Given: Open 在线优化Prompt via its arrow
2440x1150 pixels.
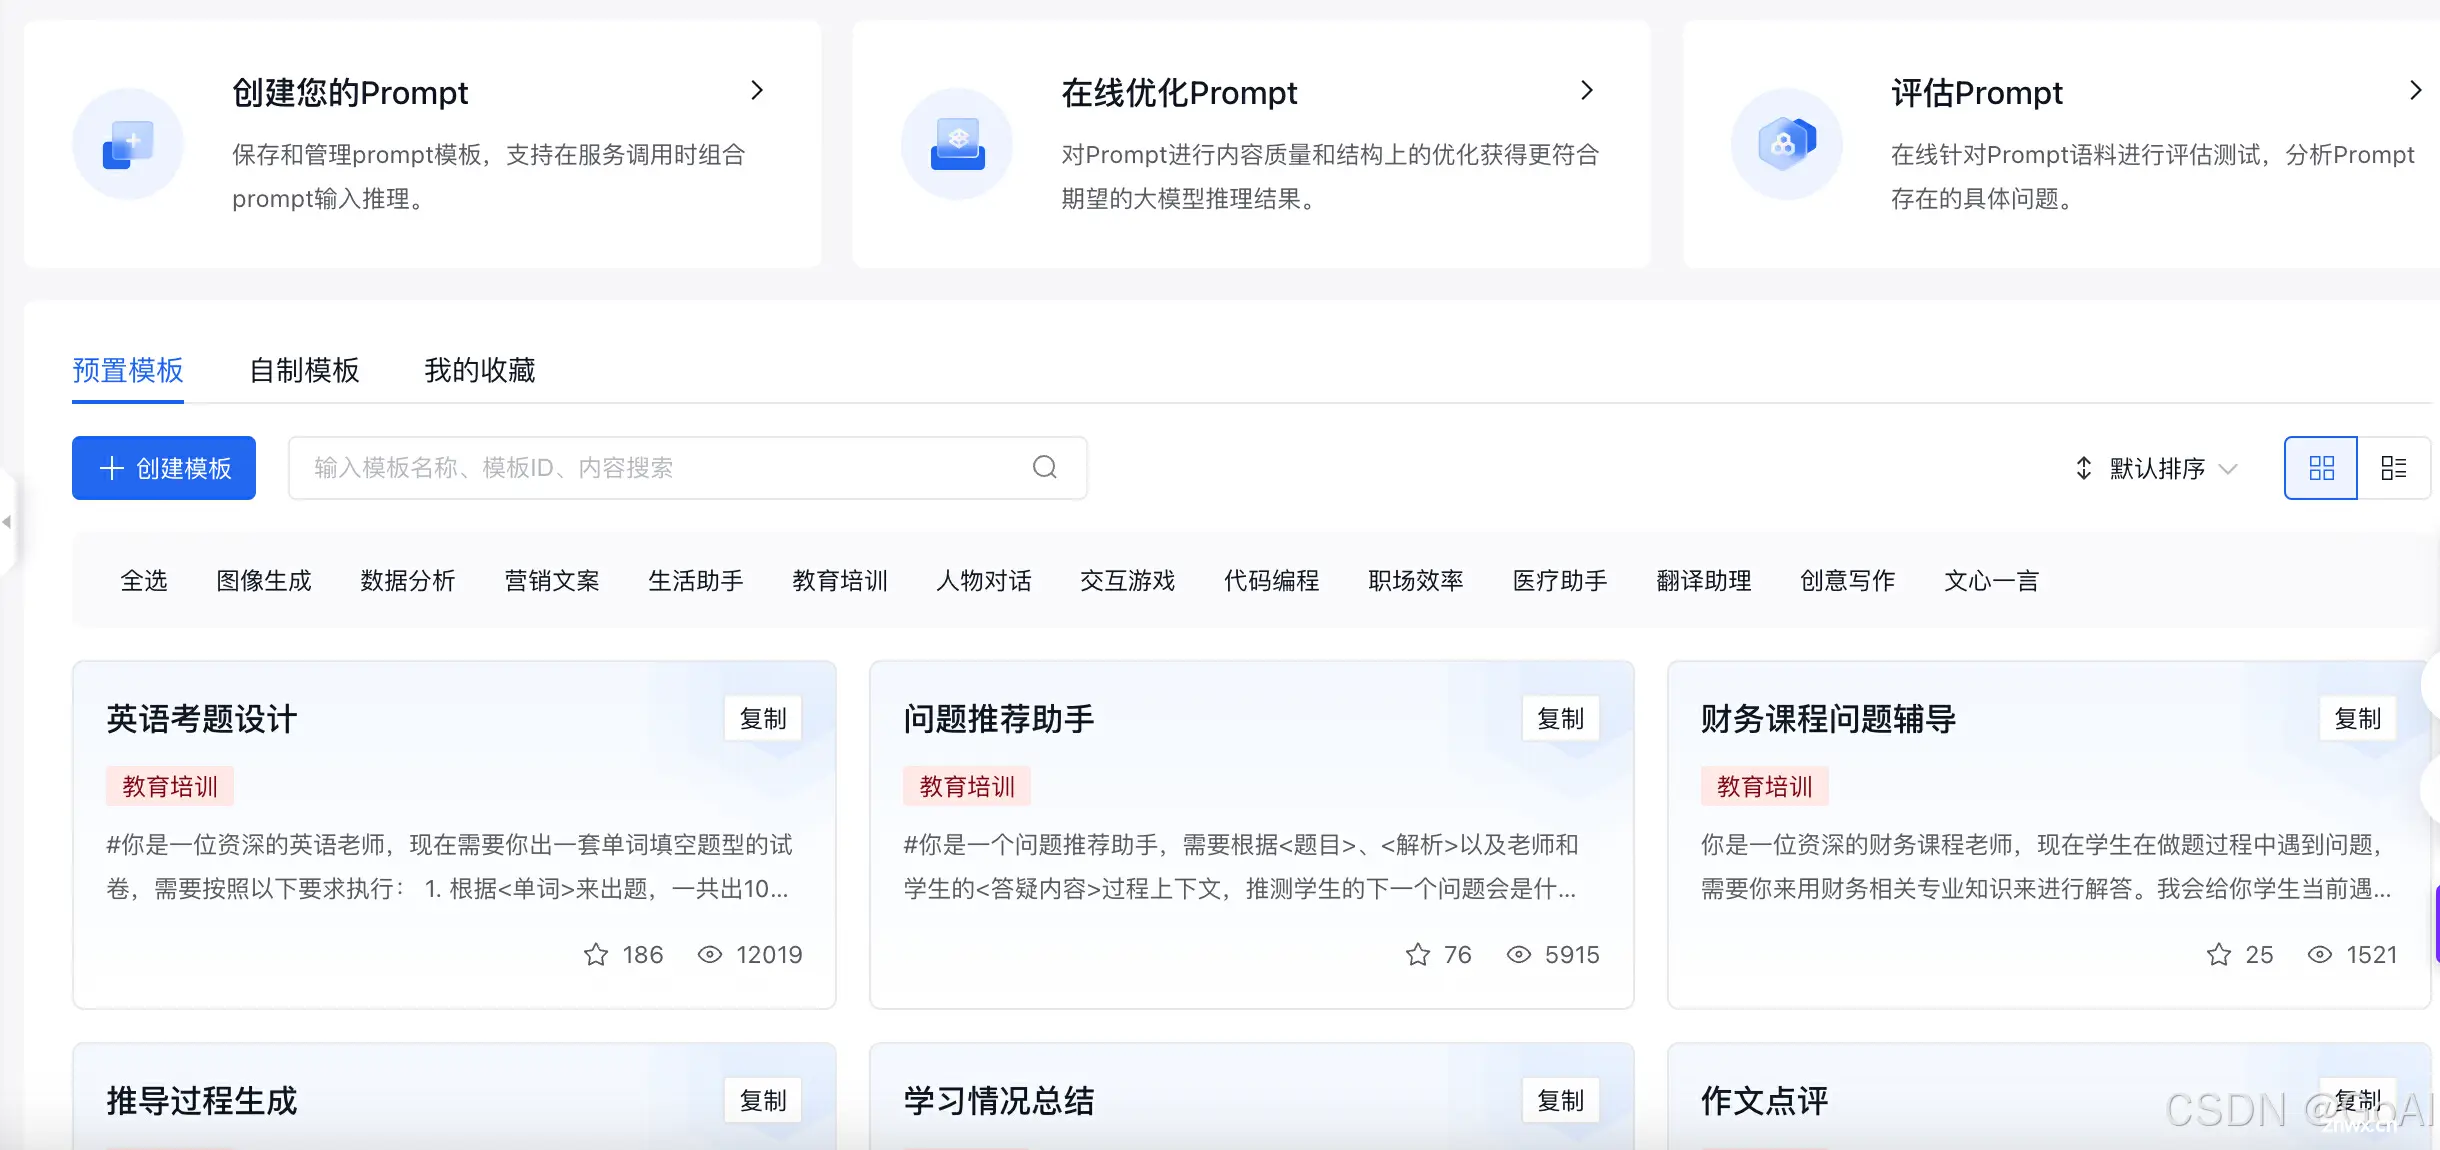Looking at the screenshot, I should (x=1587, y=91).
